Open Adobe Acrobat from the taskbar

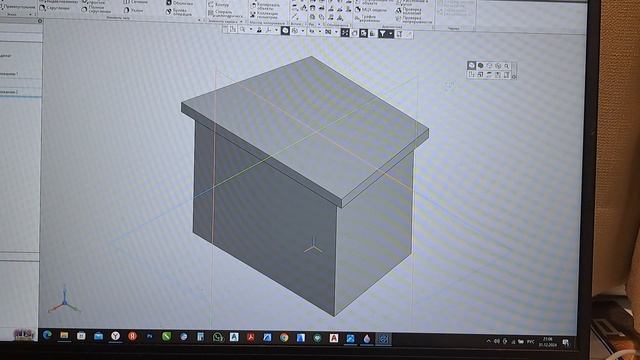point(251,338)
